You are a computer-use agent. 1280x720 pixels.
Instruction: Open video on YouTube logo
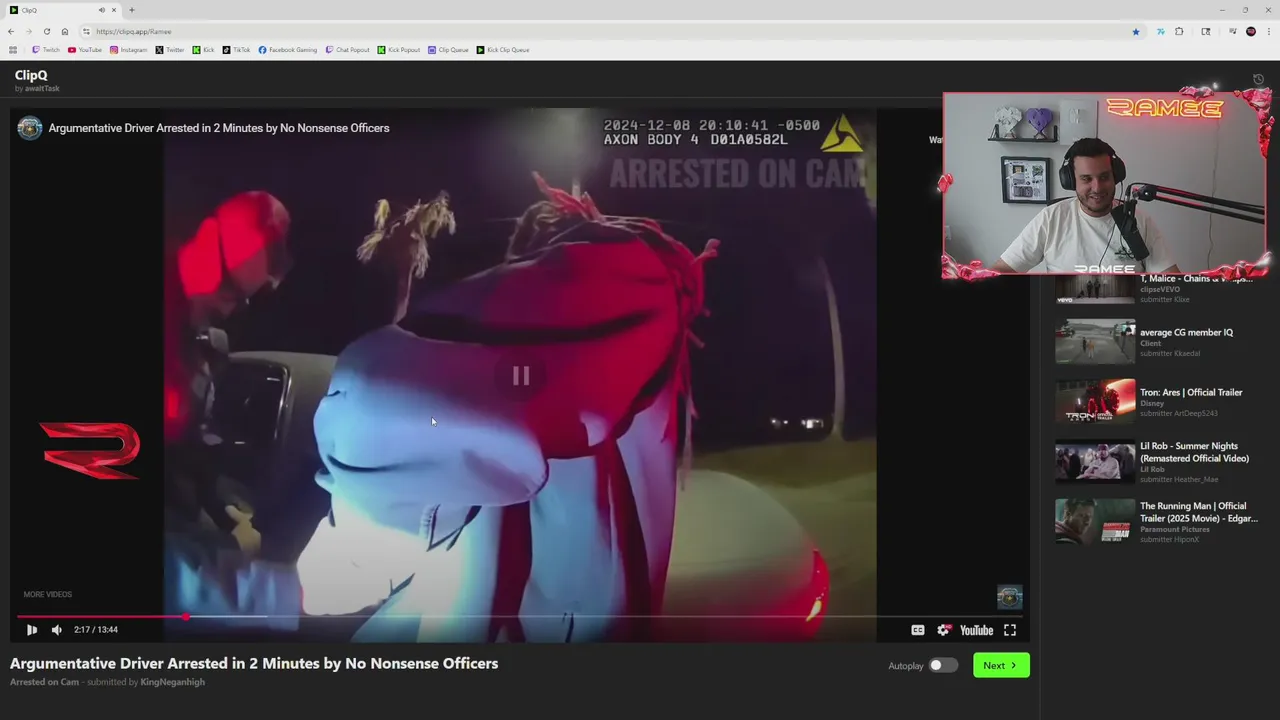pyautogui.click(x=976, y=630)
